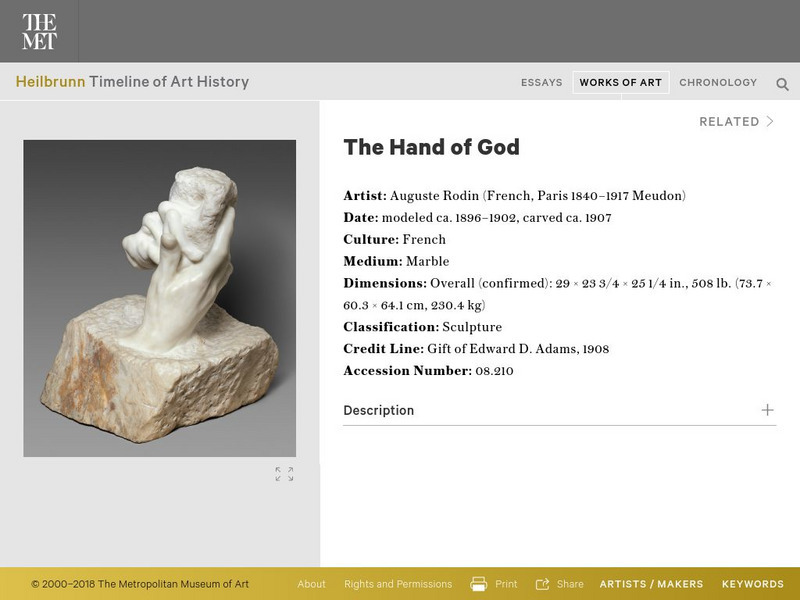Image resolution: width=800 pixels, height=600 pixels.
Task: Click the share arrow icon in footer
Action: 542,584
